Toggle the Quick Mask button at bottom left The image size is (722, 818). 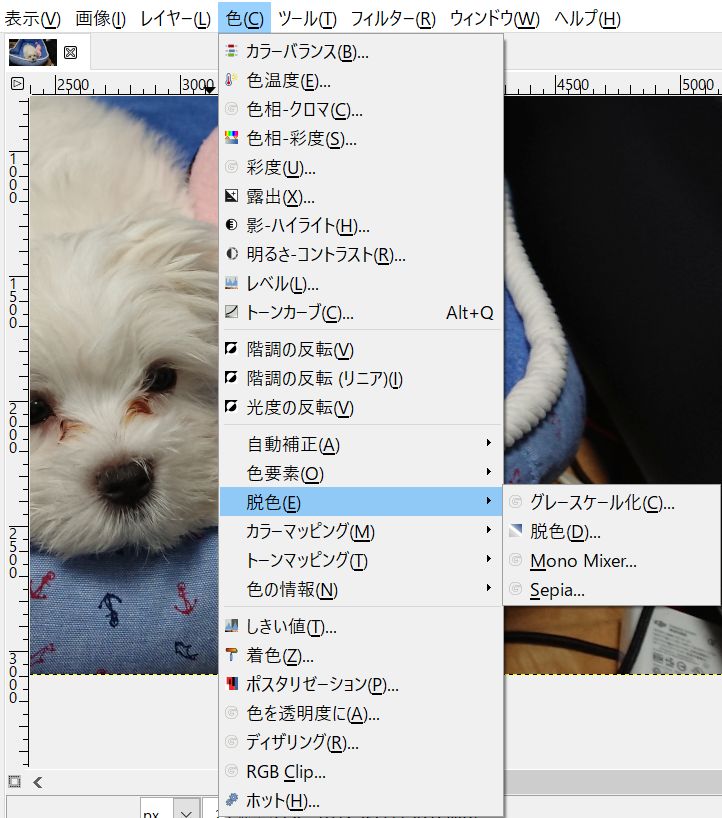pyautogui.click(x=15, y=781)
